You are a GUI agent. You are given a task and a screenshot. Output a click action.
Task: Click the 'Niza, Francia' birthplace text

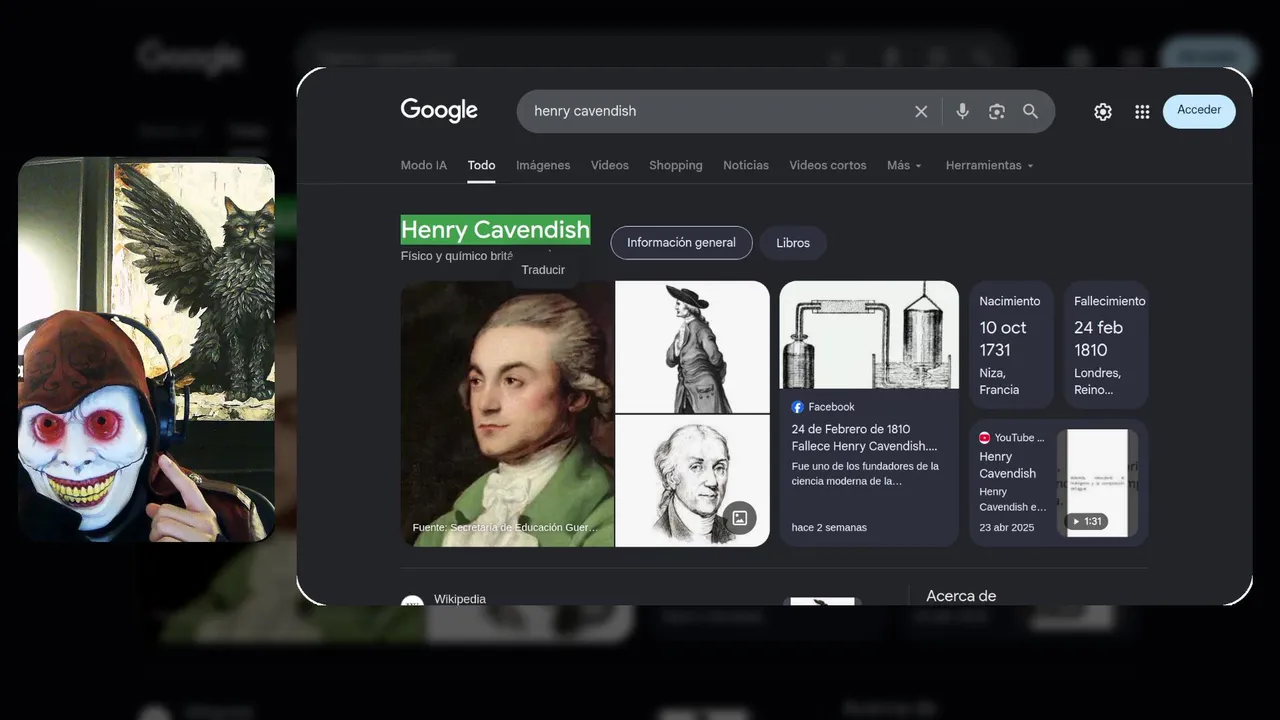(999, 381)
